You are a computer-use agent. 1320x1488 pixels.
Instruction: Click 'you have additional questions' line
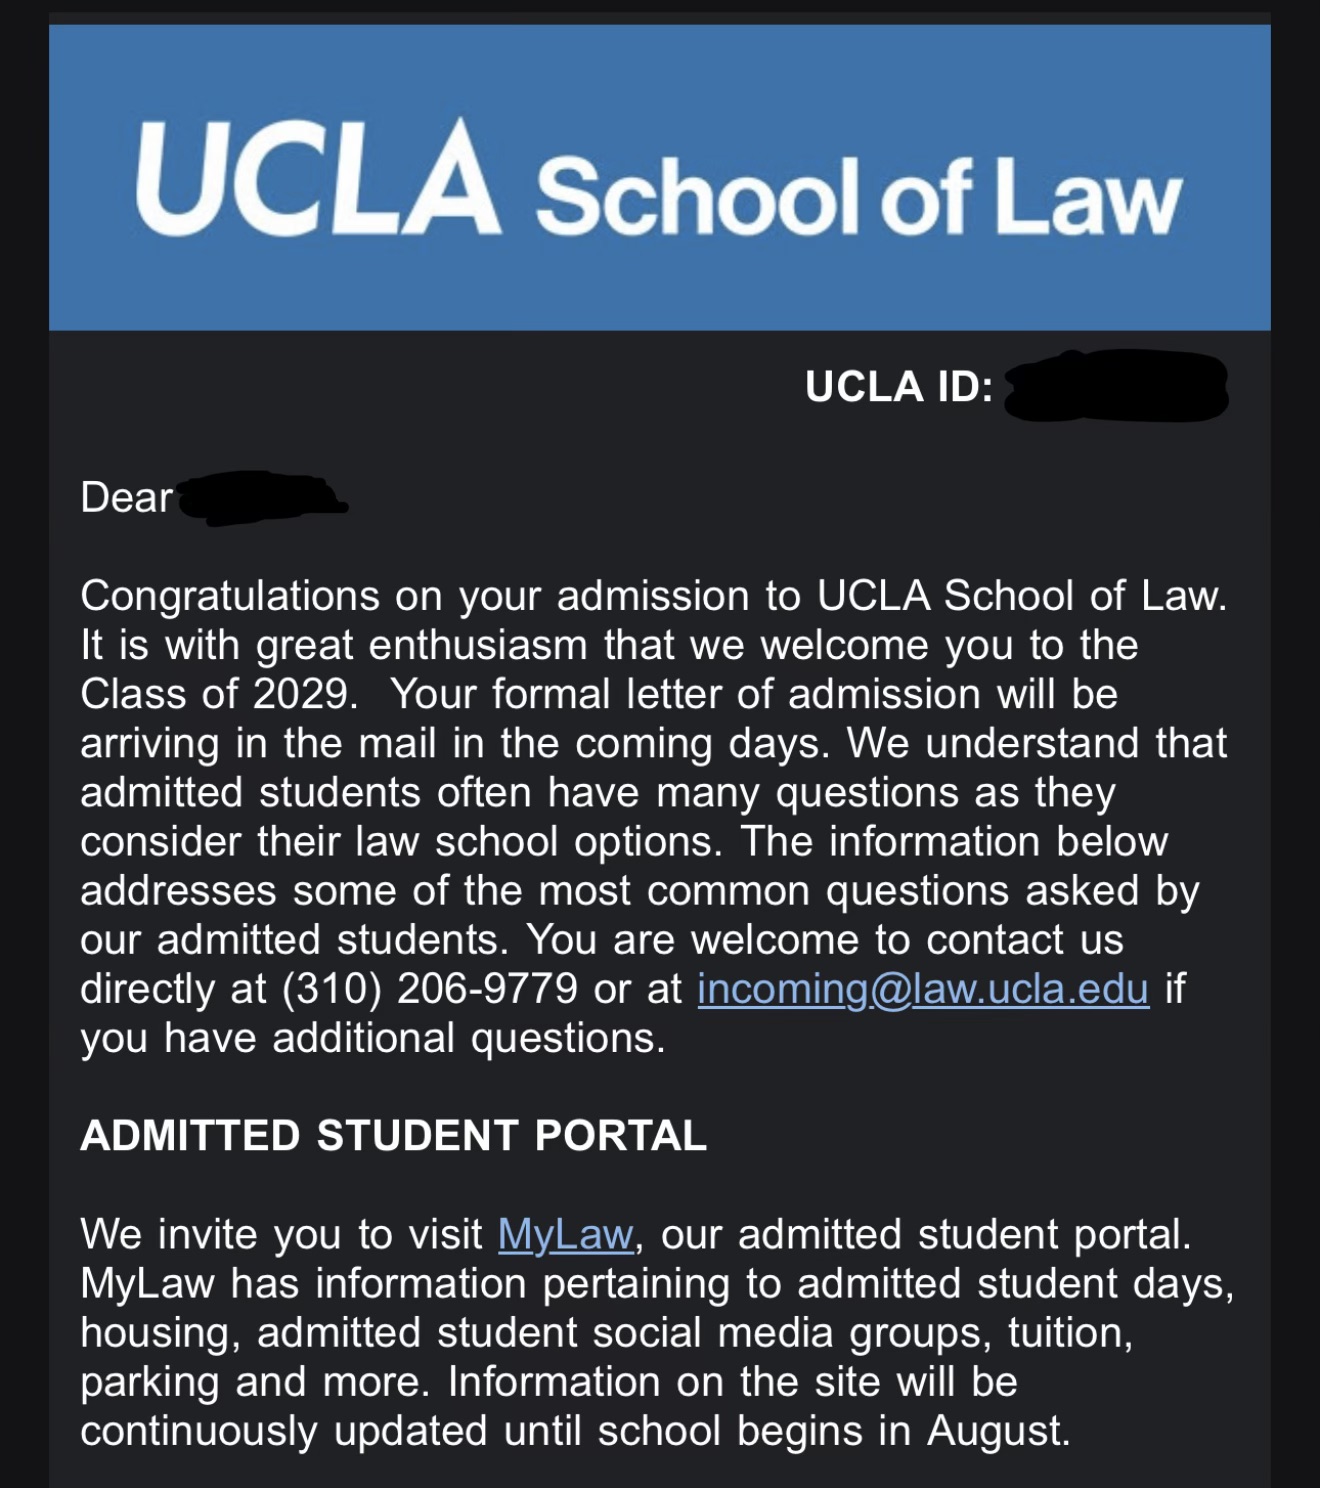[373, 1038]
